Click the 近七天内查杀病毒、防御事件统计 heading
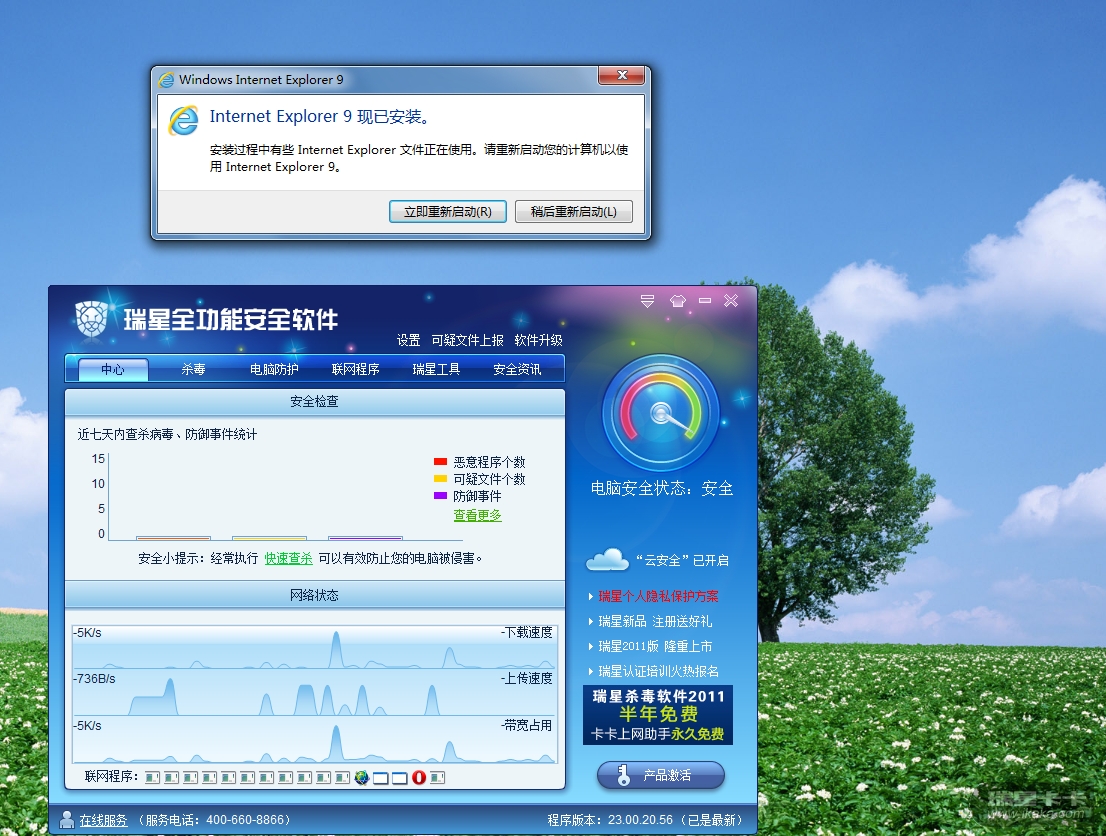 pyautogui.click(x=167, y=434)
